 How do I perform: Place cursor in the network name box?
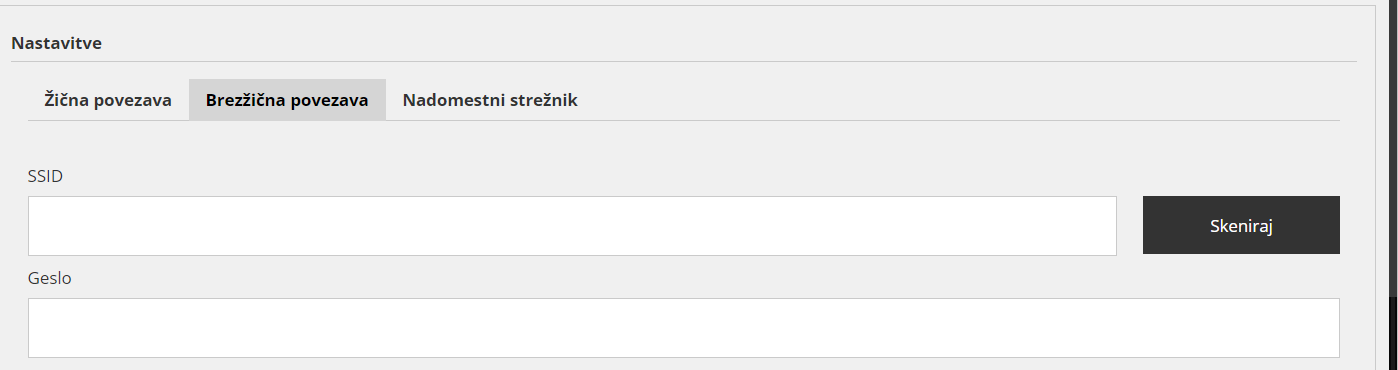(572, 226)
